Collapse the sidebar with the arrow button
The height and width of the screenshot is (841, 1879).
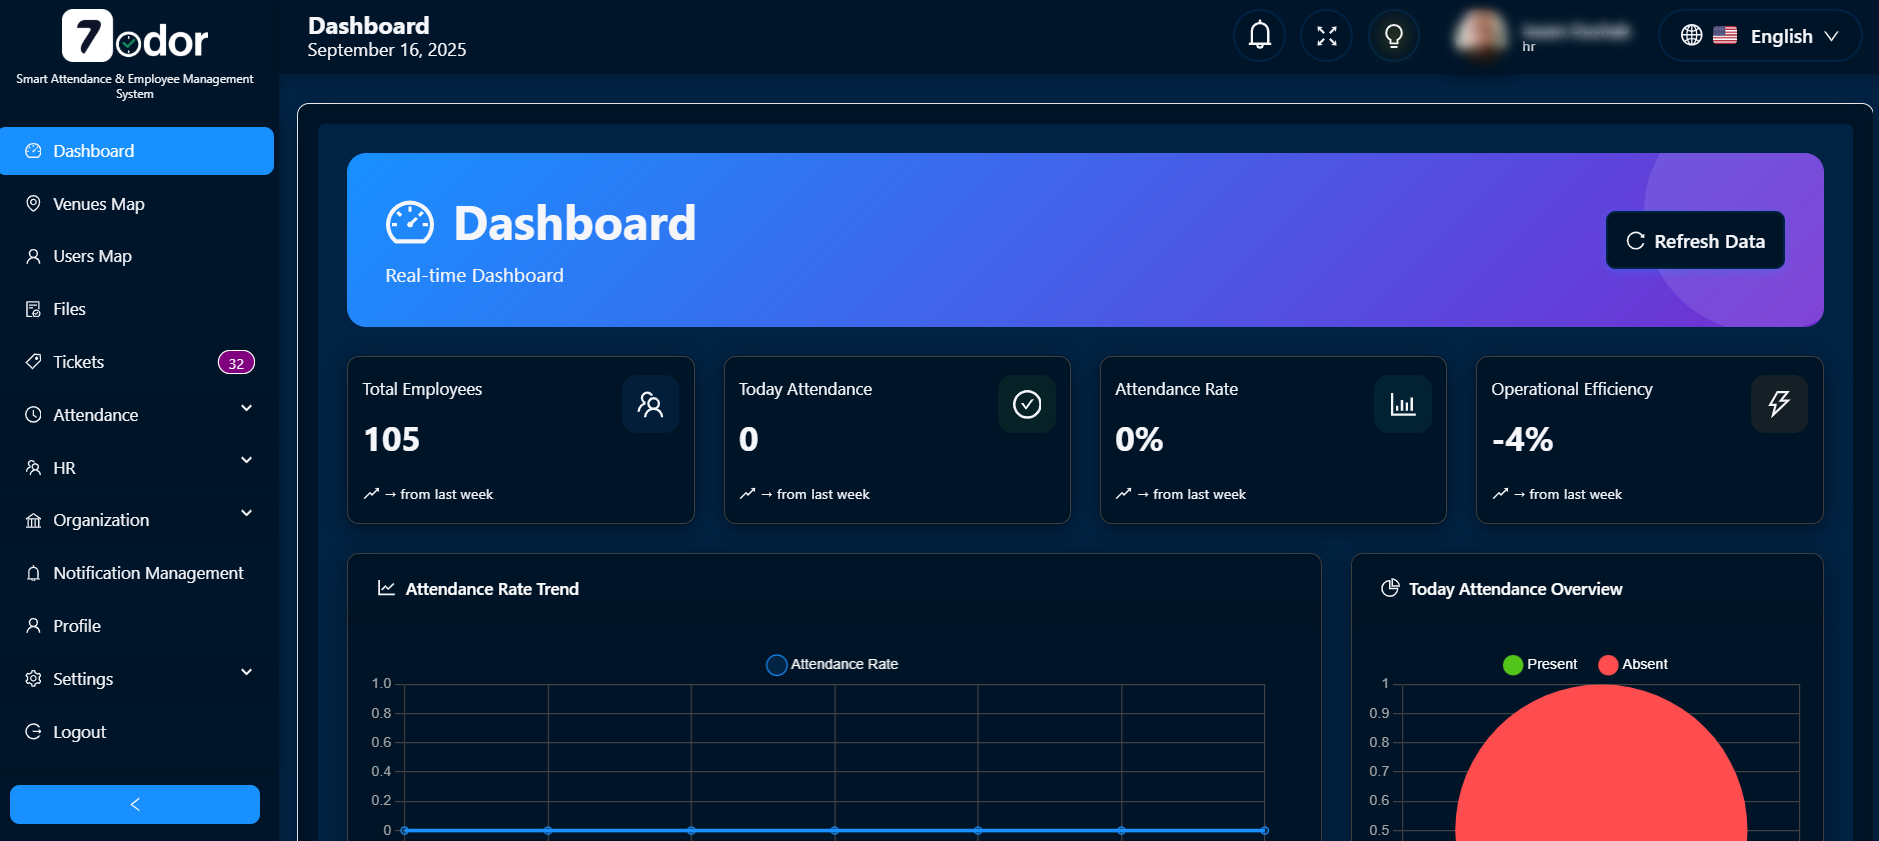[x=135, y=804]
